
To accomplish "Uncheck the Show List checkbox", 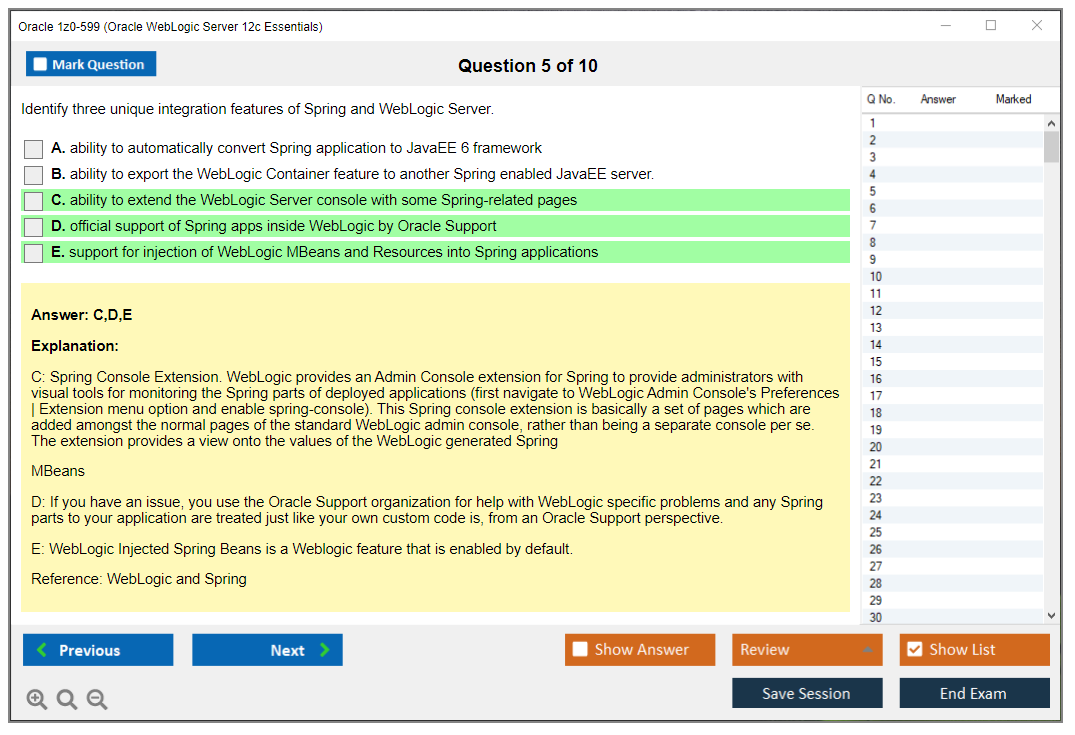I will (914, 649).
